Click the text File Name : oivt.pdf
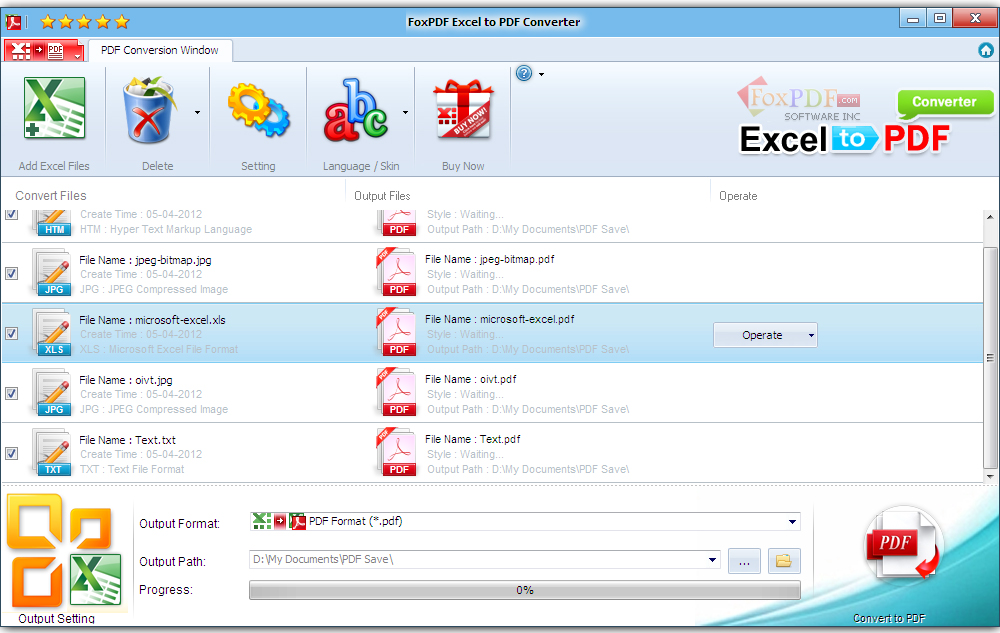 pos(471,379)
